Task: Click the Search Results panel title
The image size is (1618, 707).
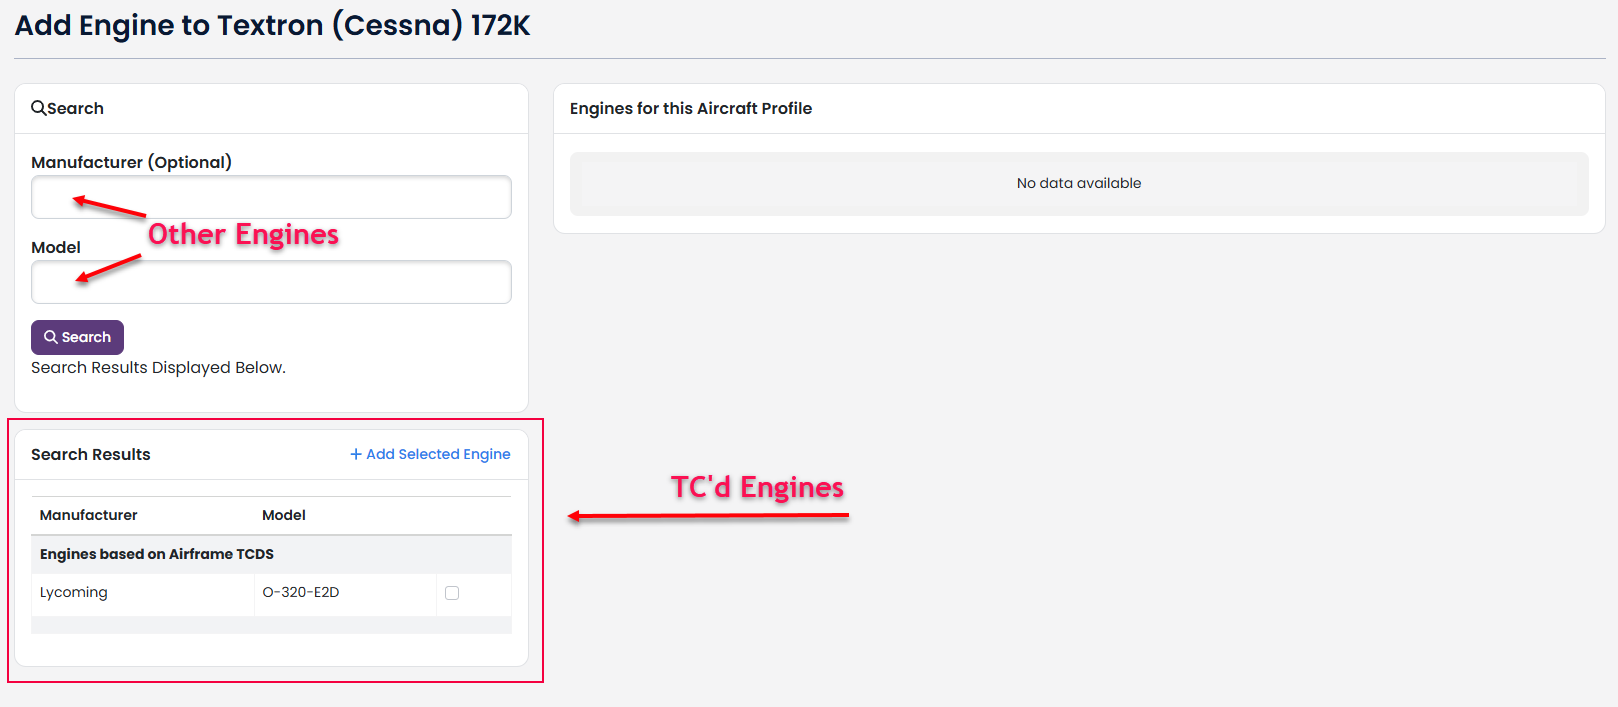Action: 91,454
